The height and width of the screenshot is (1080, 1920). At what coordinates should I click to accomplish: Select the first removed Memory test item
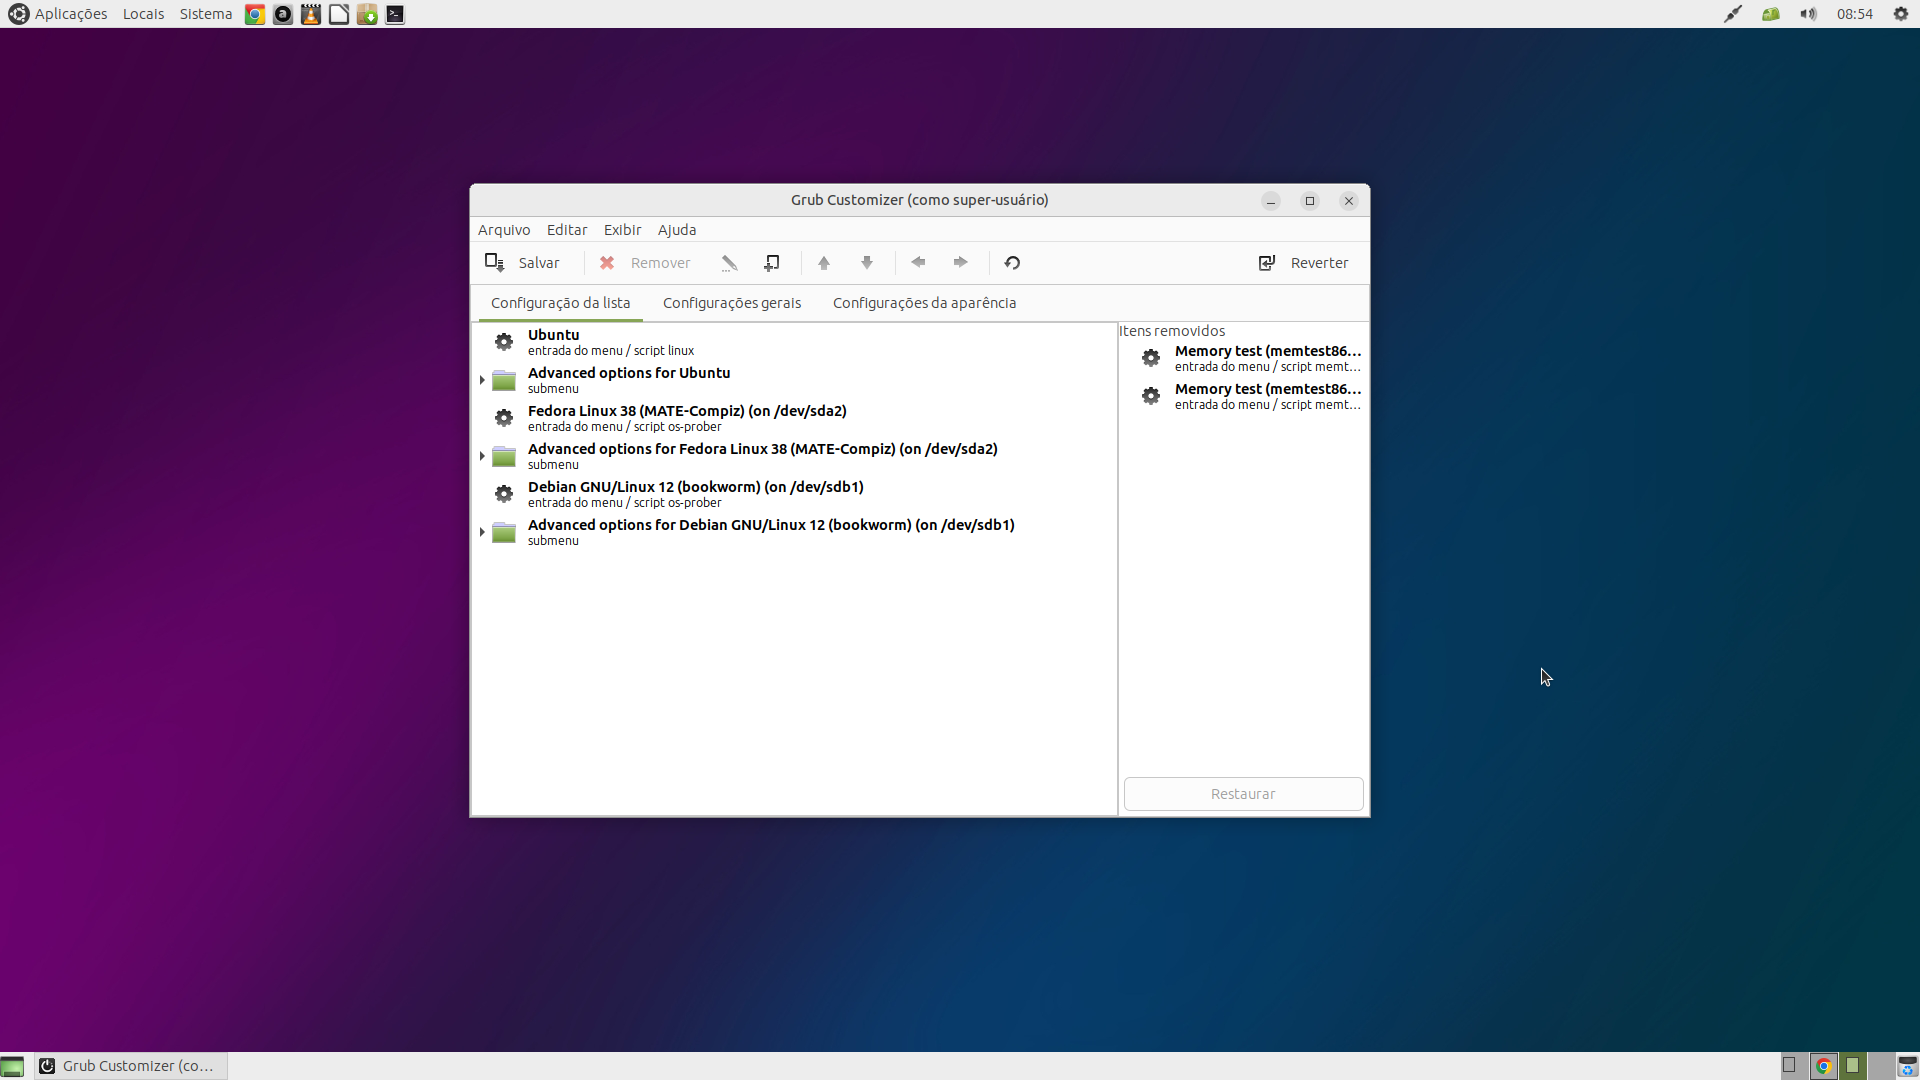(1243, 358)
